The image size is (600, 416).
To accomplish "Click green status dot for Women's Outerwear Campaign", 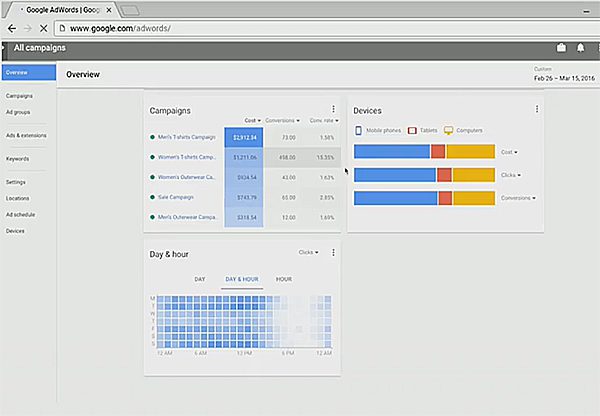I will [152, 177].
